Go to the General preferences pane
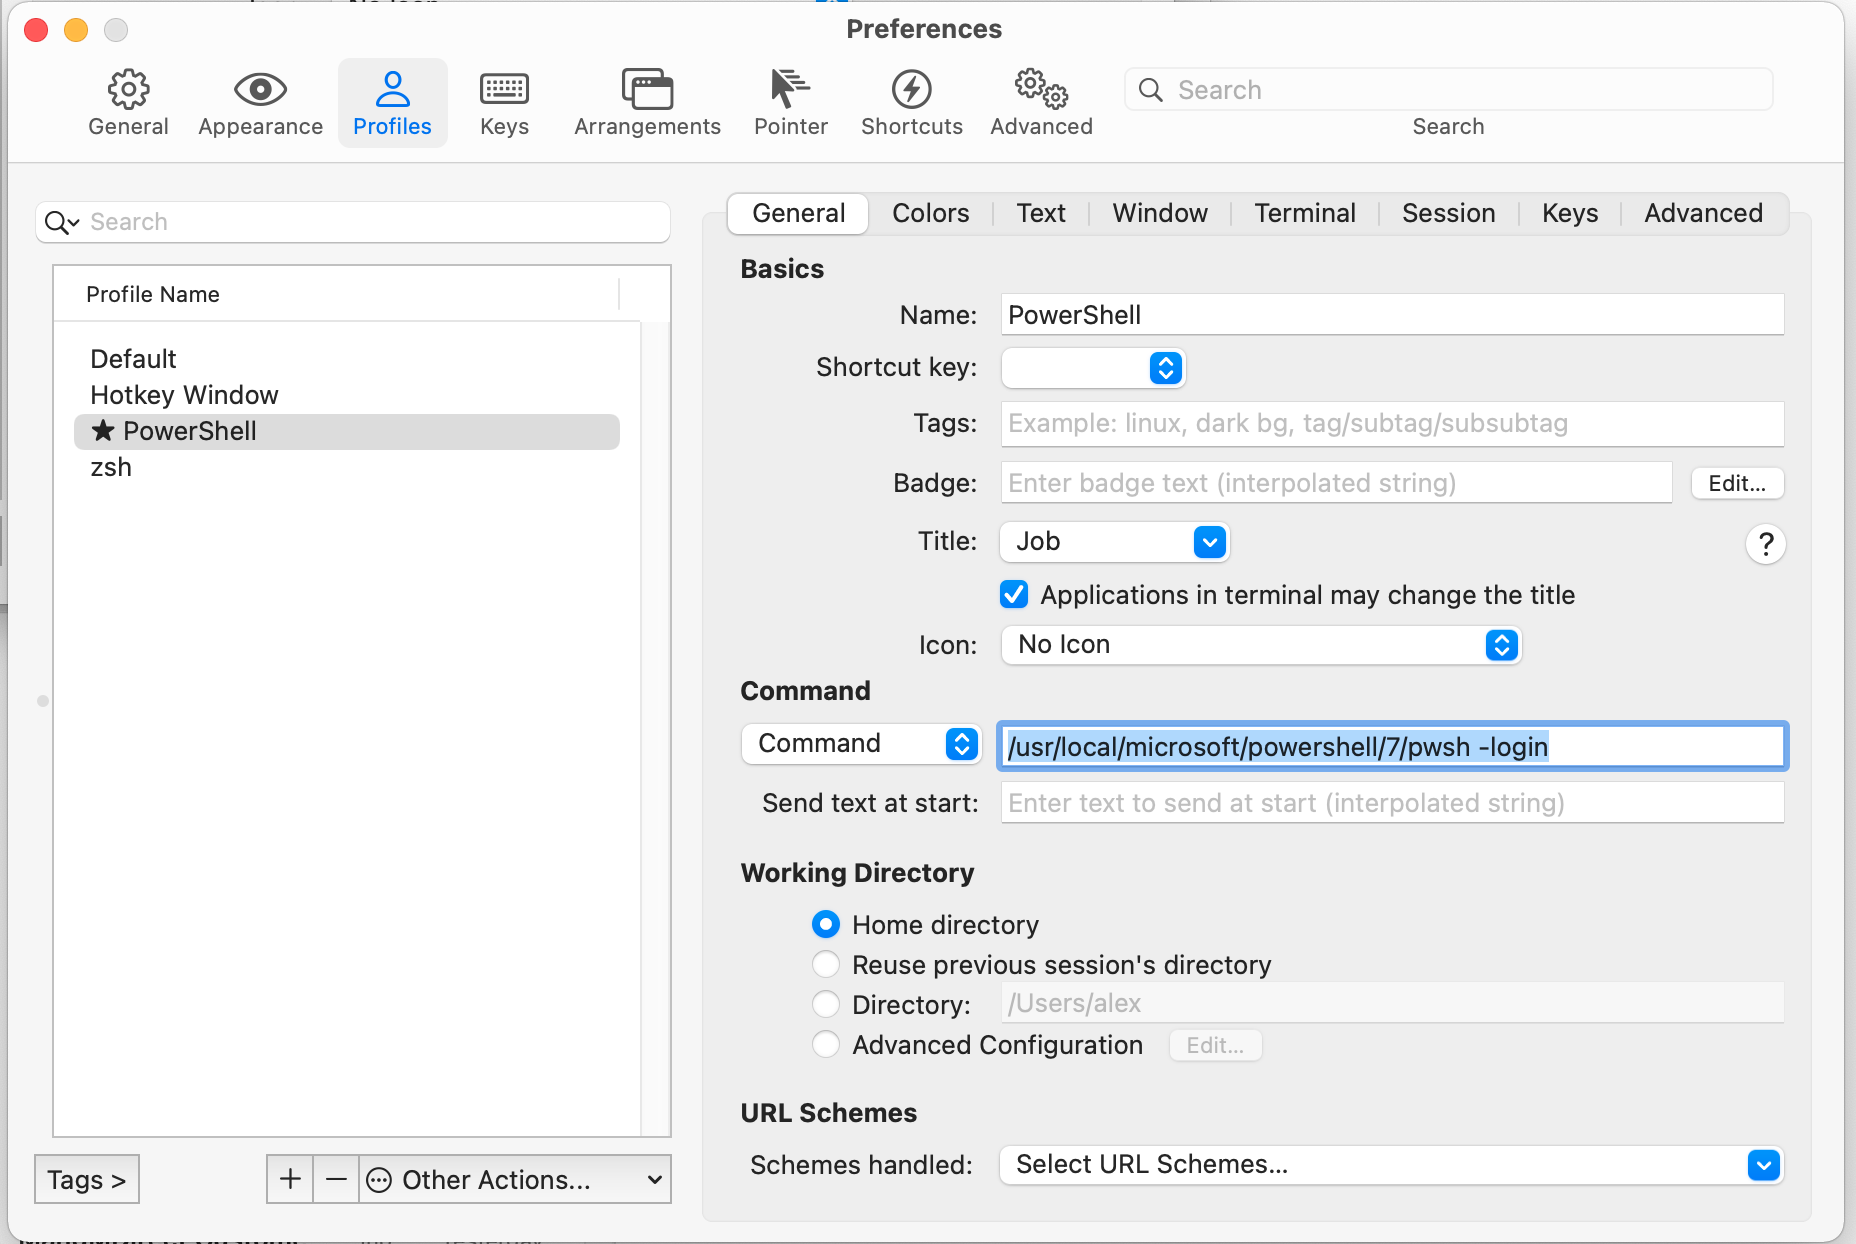 pyautogui.click(x=128, y=100)
